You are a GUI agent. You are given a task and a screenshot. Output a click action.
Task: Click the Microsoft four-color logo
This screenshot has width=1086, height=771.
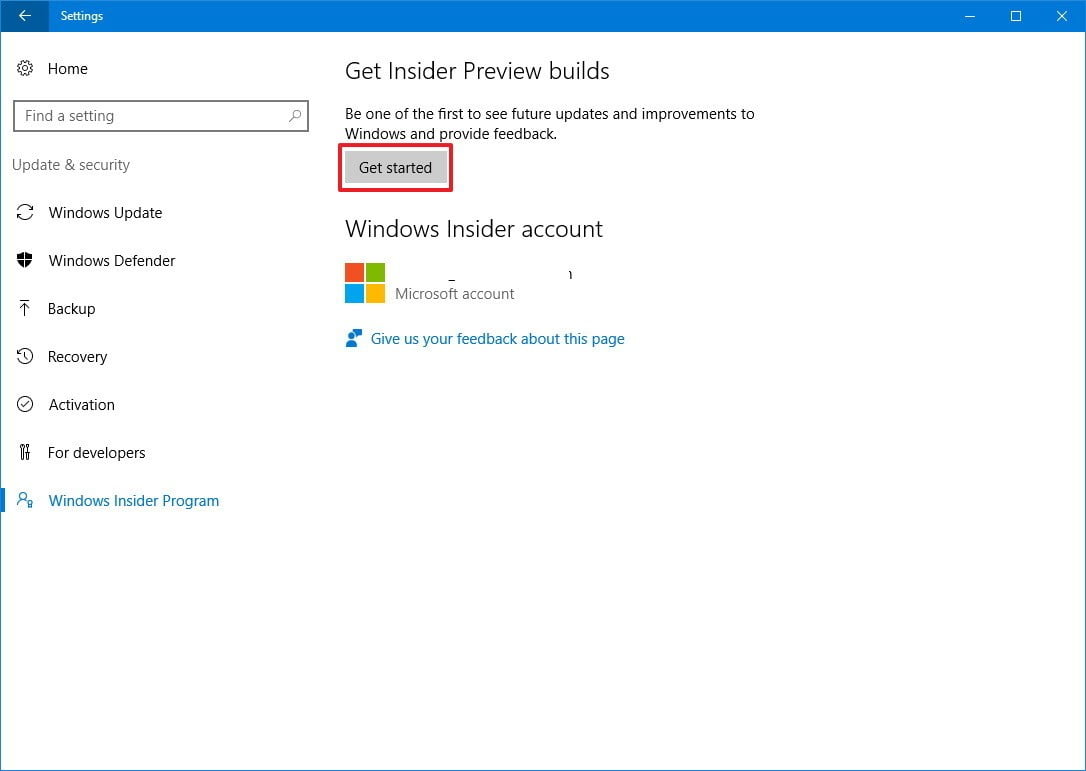[x=365, y=283]
